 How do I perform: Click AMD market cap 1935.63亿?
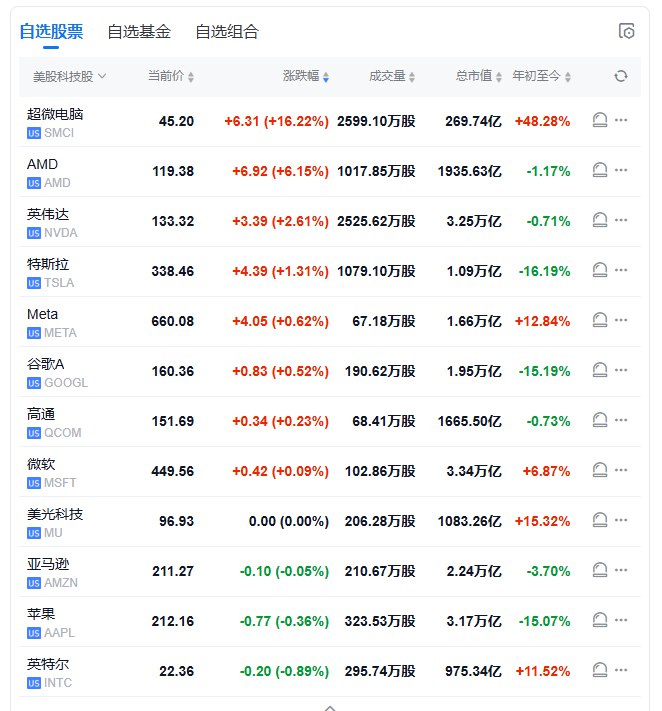pos(470,171)
